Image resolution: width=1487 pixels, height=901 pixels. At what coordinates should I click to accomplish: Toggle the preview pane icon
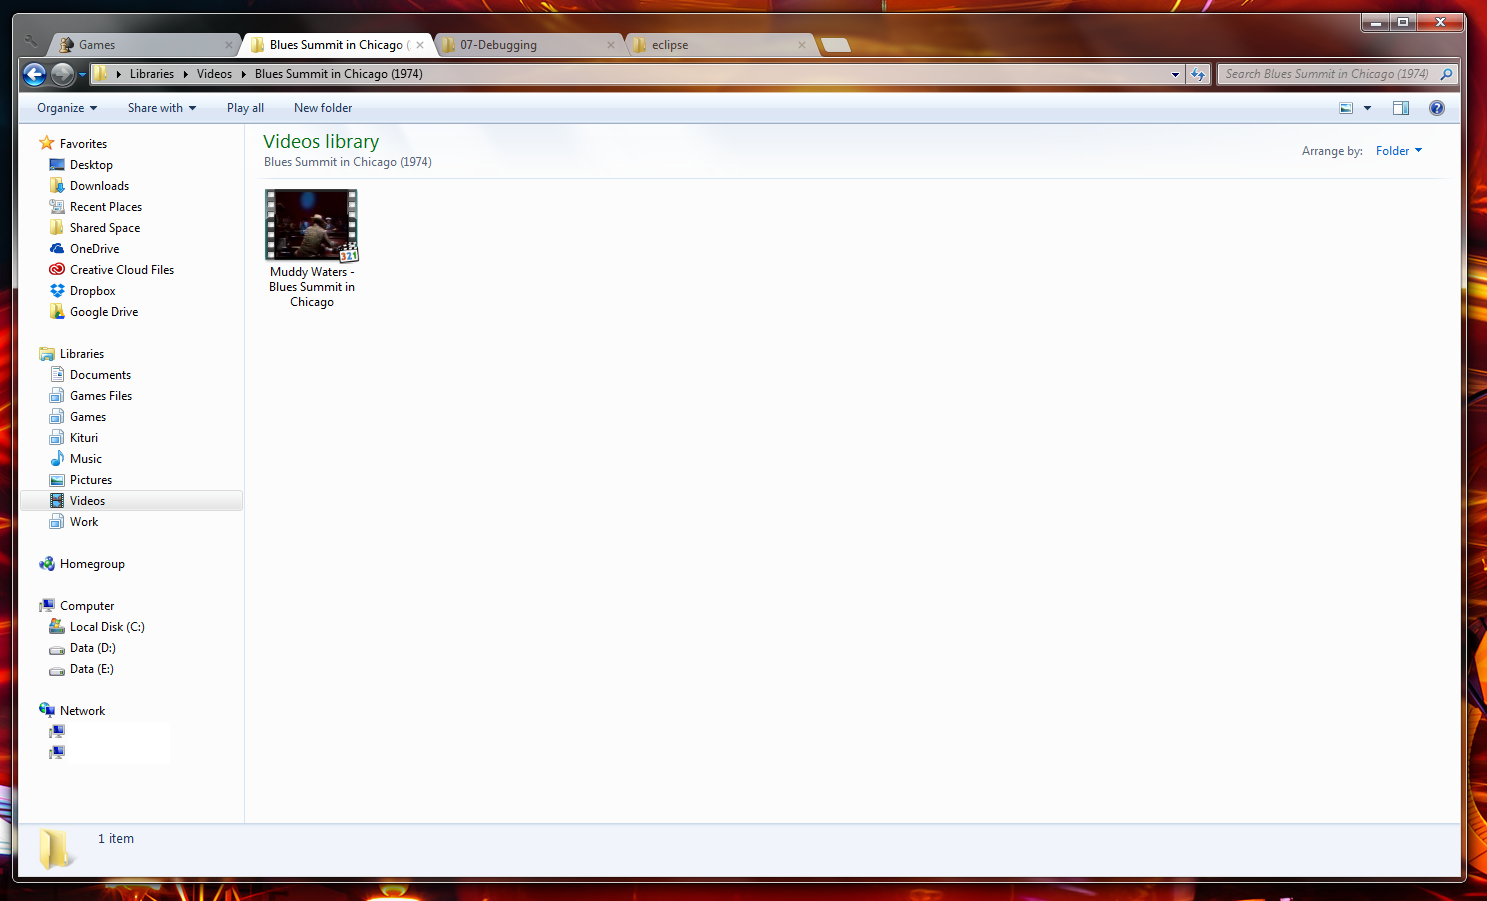coord(1401,108)
